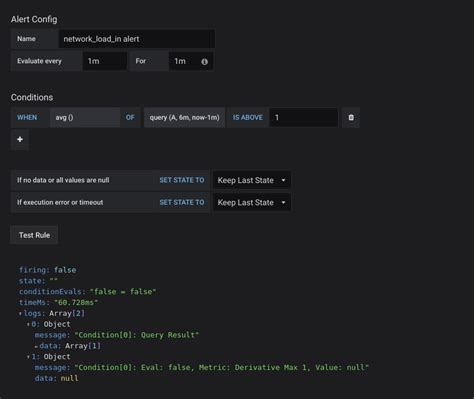Collapse the 1: Object tree node
474x399 pixels.
point(28,357)
